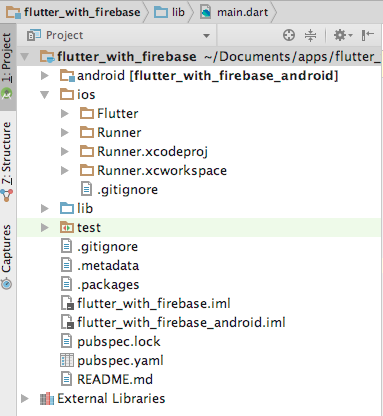Select the pubspec.lock file name
The height and width of the screenshot is (416, 383).
119,342
